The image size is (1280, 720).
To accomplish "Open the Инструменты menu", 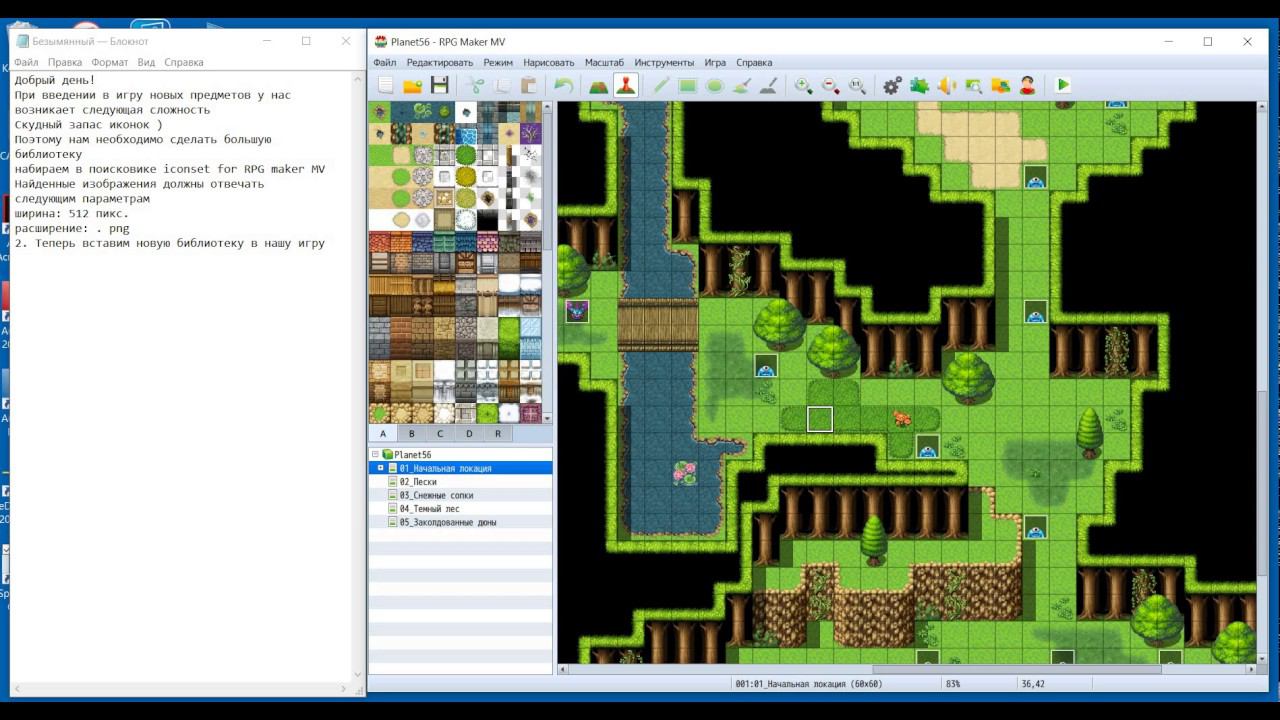I will coord(664,62).
